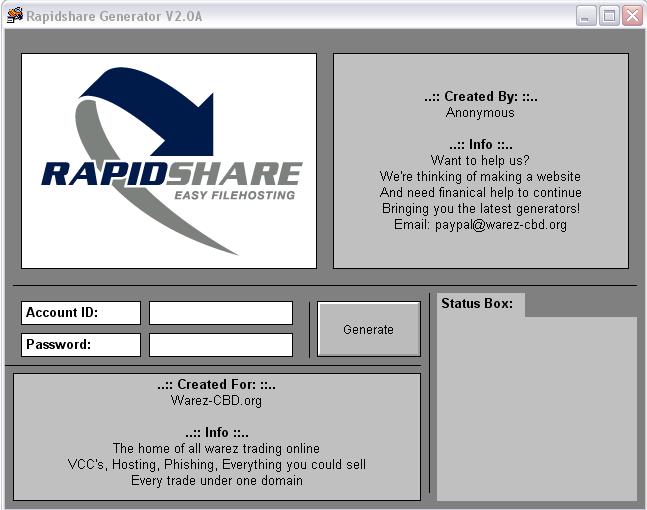This screenshot has width=647, height=510.
Task: Click 'Bringing you the latest generators!' line
Action: [x=481, y=208]
